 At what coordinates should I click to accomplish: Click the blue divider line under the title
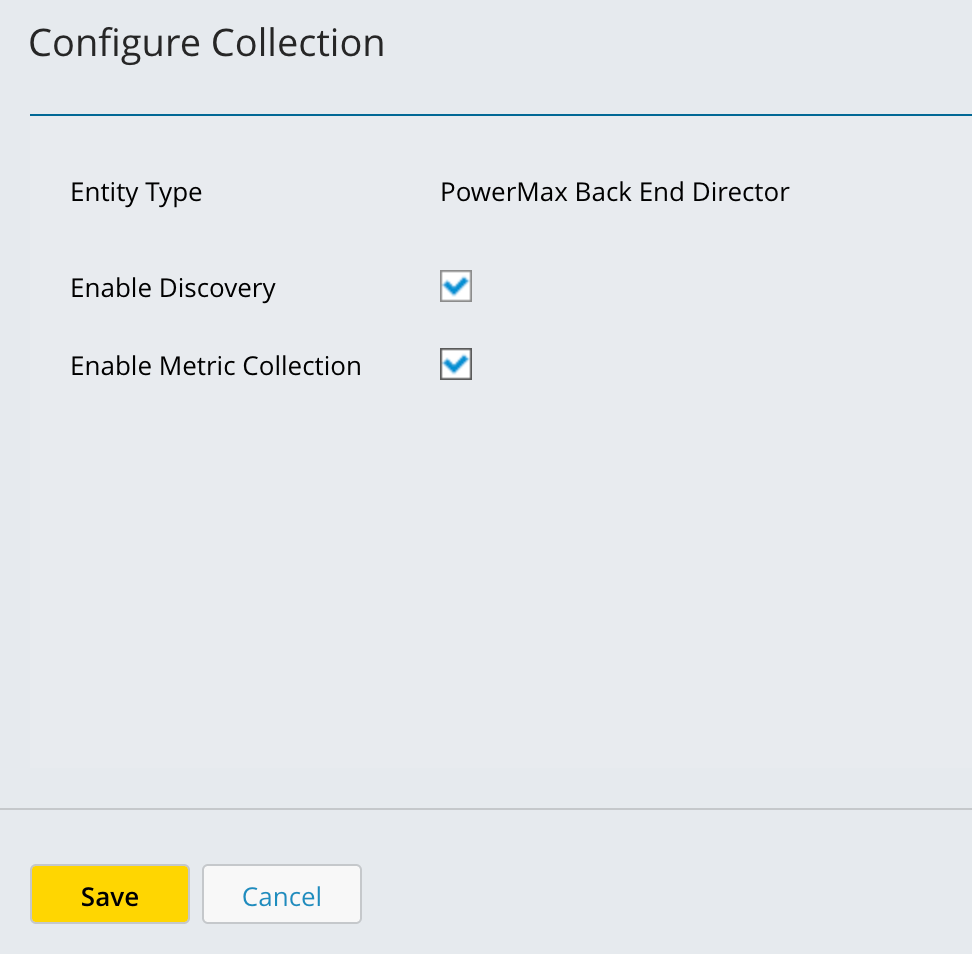tap(500, 115)
